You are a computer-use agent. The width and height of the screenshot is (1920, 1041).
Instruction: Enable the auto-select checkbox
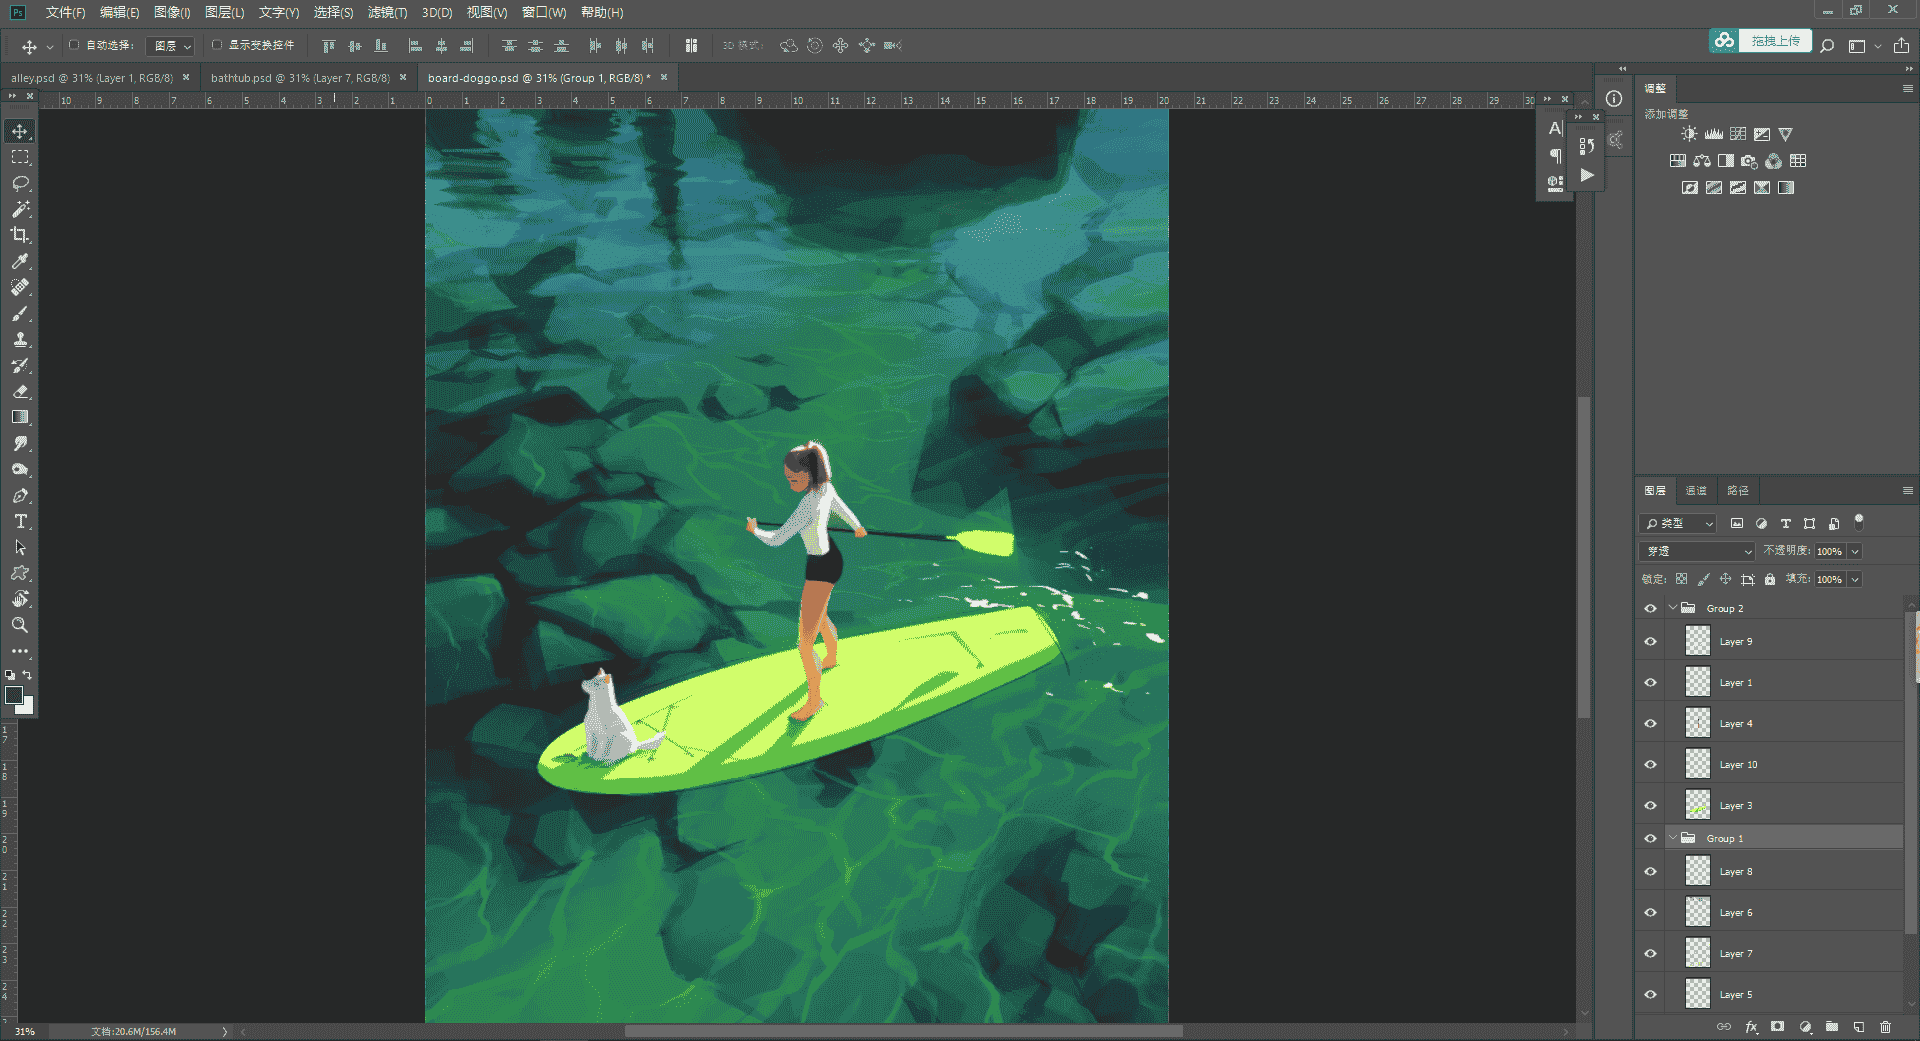pos(74,45)
